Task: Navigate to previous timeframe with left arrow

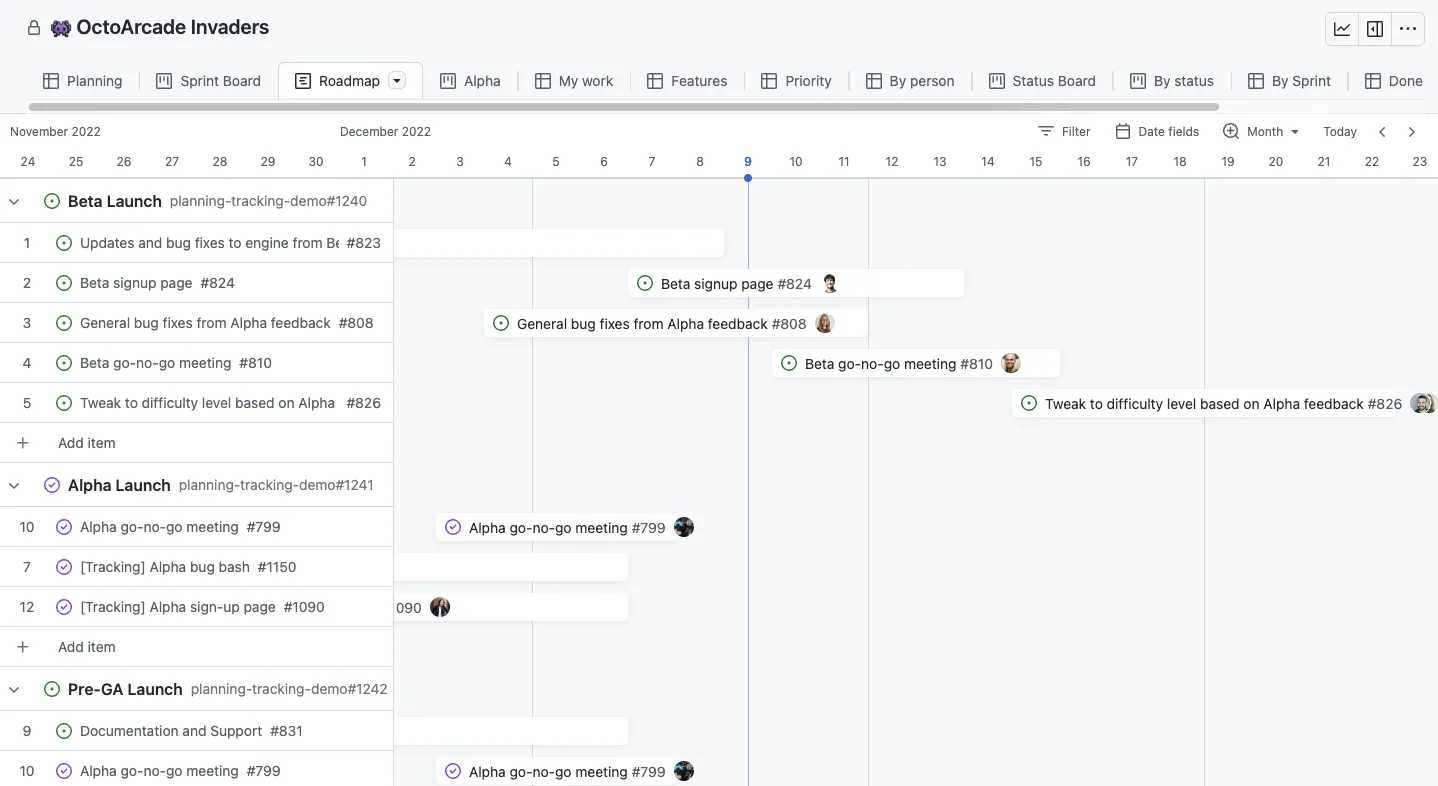Action: (1382, 131)
